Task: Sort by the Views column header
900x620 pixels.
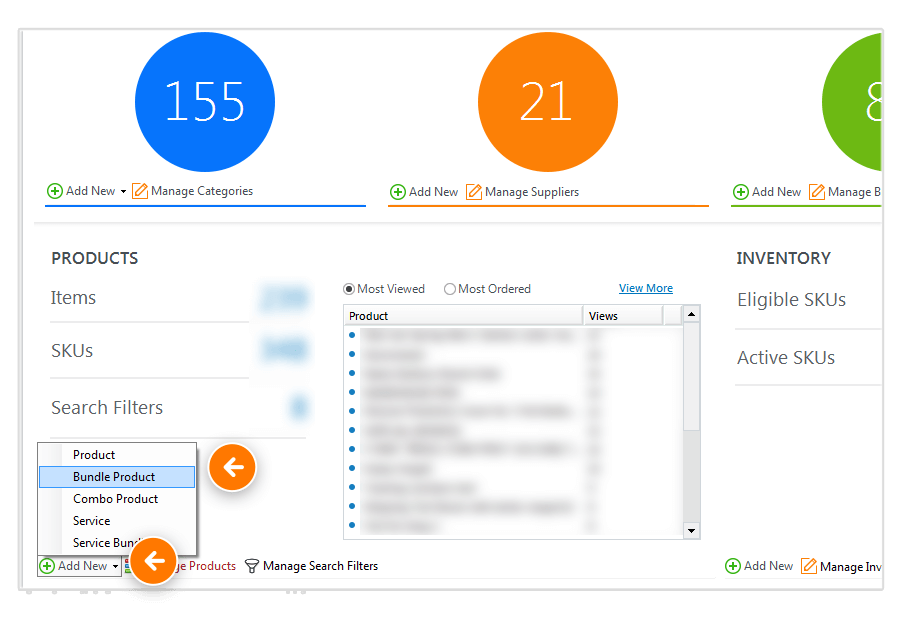Action: (x=623, y=316)
